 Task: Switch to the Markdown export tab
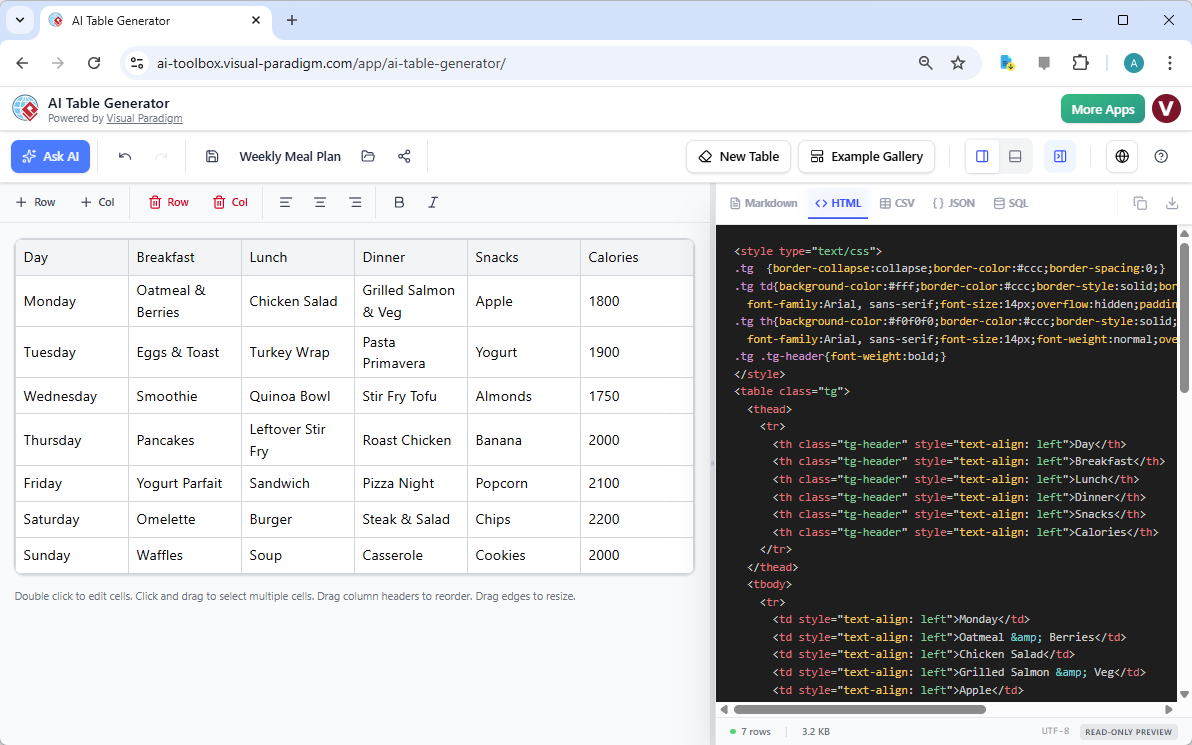pos(763,202)
